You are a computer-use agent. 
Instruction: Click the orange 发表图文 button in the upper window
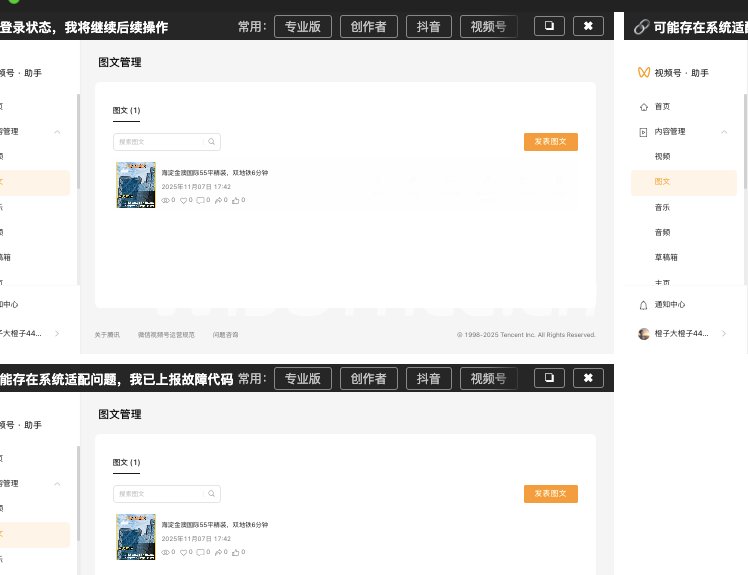click(x=551, y=142)
